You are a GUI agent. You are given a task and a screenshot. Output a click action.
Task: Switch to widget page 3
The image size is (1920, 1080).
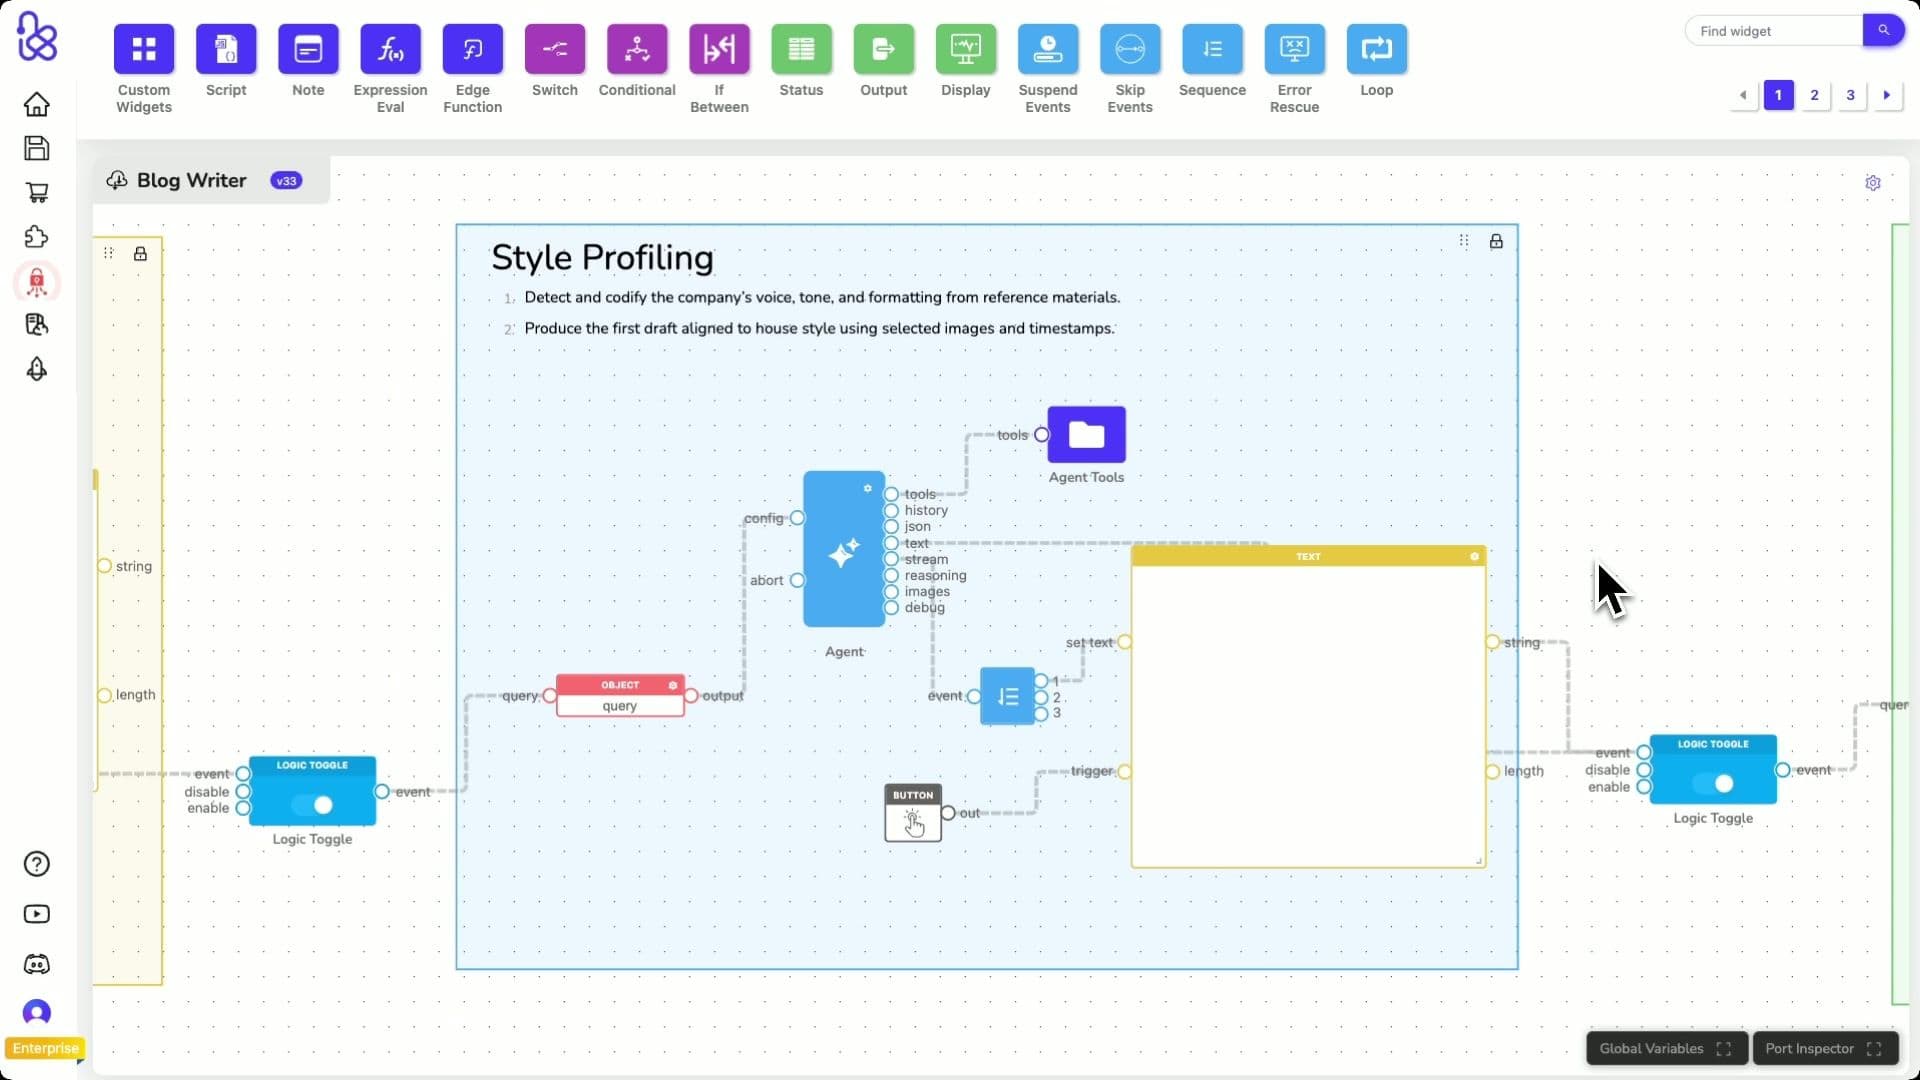[x=1851, y=95]
